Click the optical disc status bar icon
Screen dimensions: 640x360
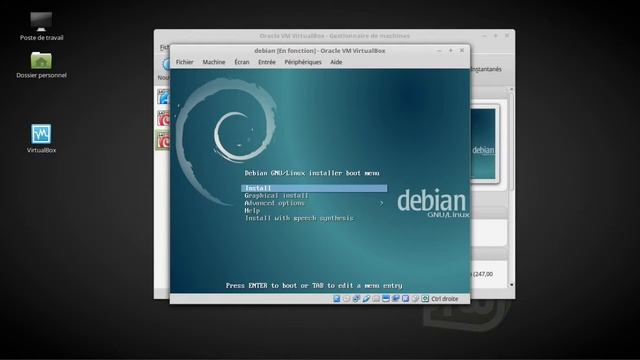click(347, 299)
